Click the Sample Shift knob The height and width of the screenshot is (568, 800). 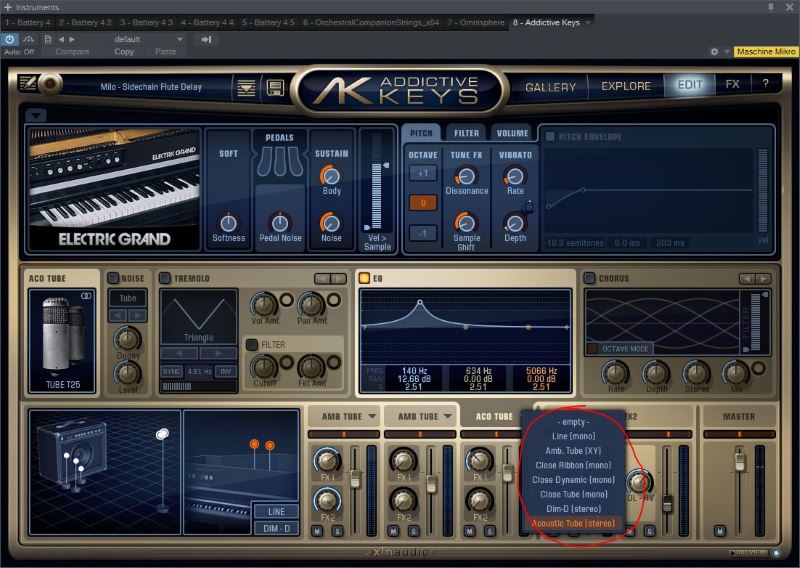[x=466, y=223]
